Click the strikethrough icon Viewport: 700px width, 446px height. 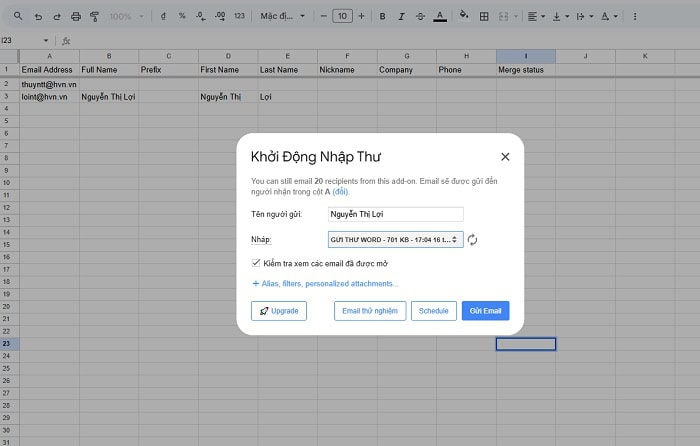(420, 17)
